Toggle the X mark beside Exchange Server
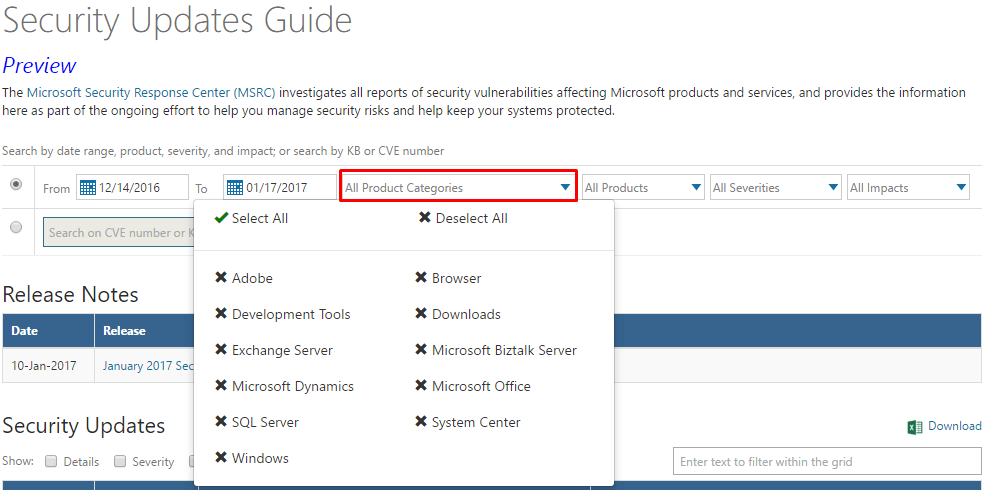 221,350
